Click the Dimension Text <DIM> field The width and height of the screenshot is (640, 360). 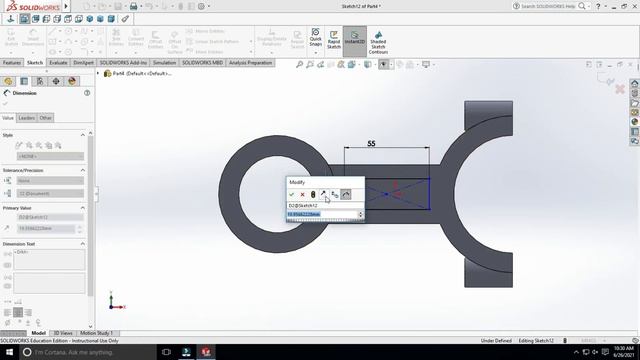pos(49,260)
